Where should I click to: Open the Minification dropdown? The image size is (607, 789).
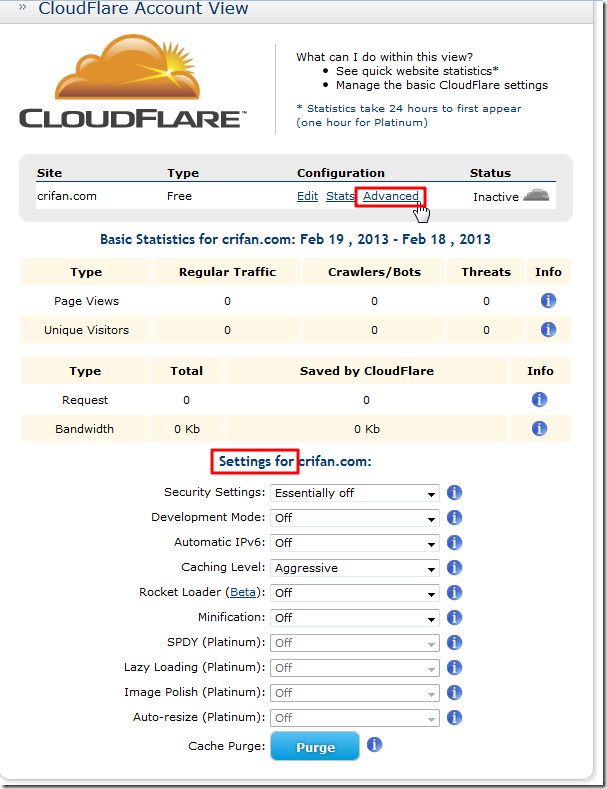click(x=355, y=618)
